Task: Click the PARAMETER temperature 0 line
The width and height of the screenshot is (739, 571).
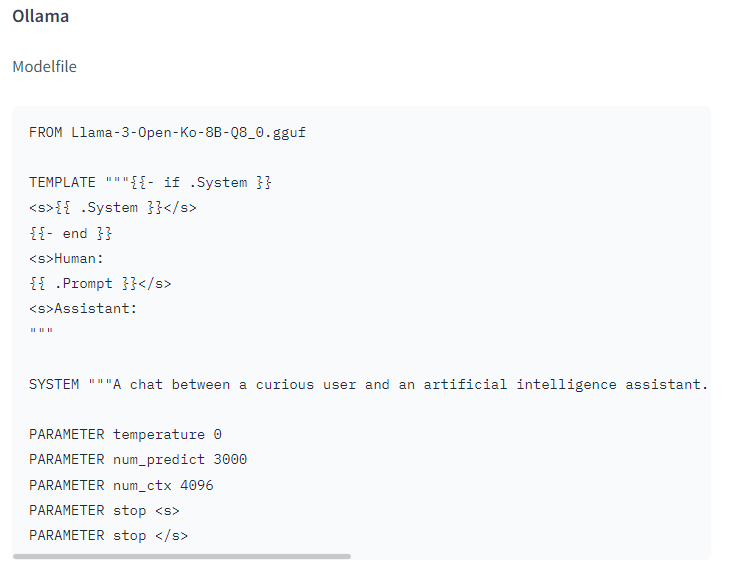Action: (125, 434)
